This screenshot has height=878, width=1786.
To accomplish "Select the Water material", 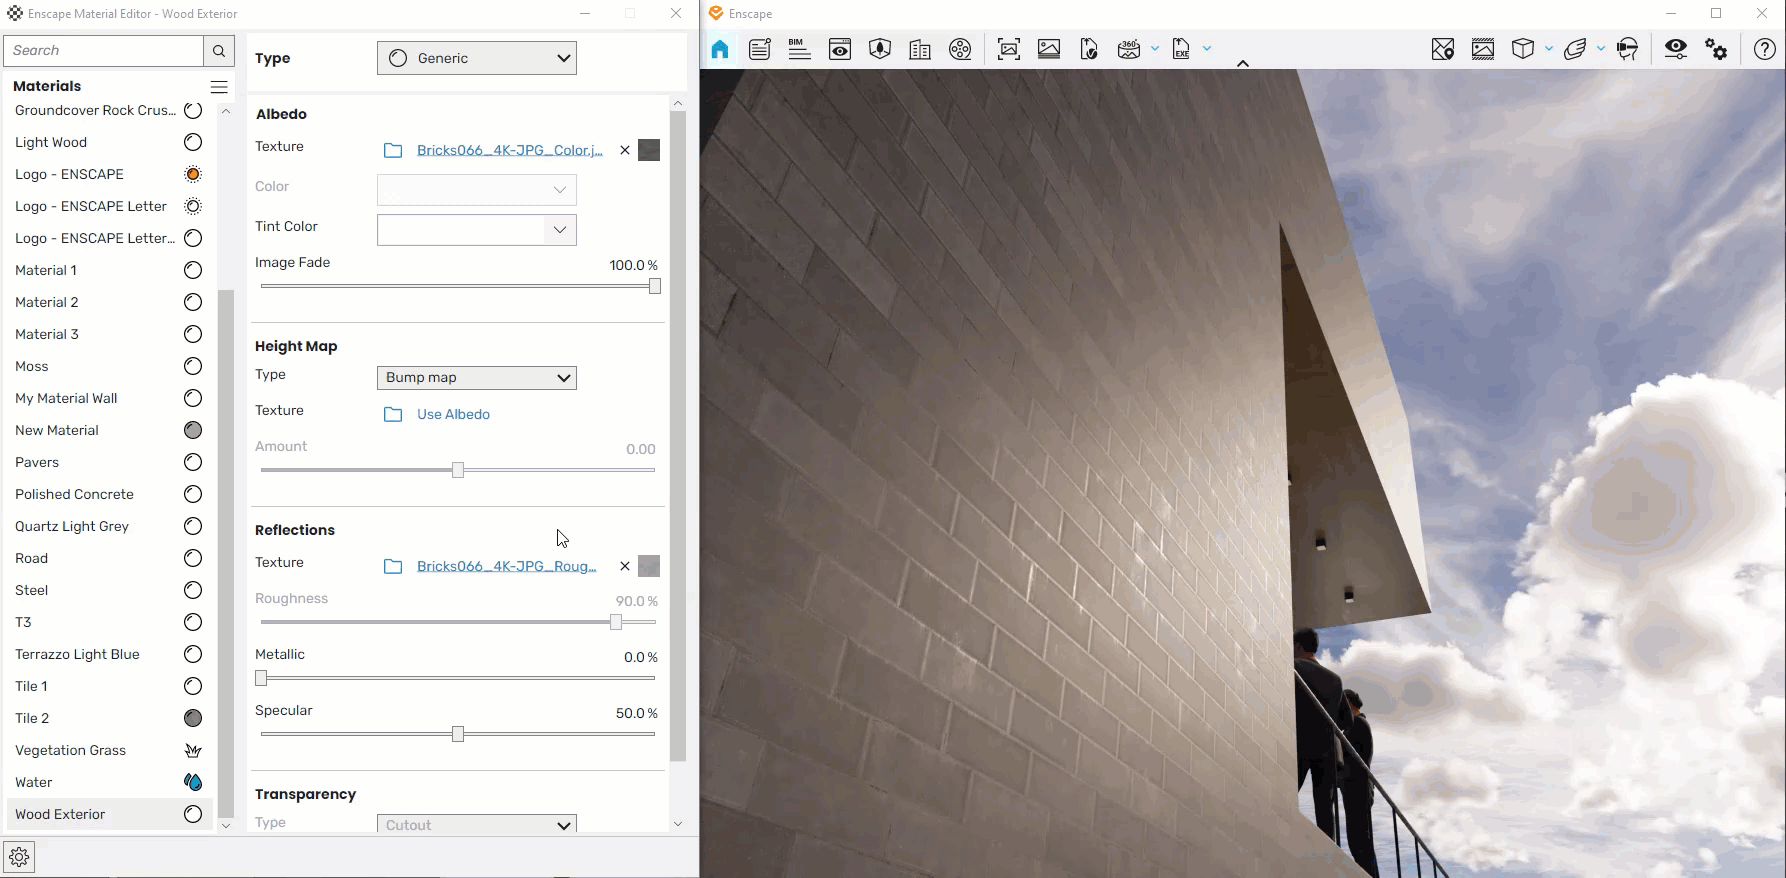I will pyautogui.click(x=109, y=782).
